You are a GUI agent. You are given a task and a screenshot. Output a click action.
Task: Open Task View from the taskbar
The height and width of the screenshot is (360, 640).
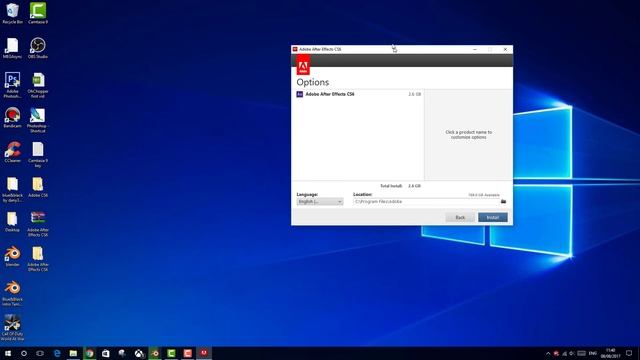click(x=40, y=353)
